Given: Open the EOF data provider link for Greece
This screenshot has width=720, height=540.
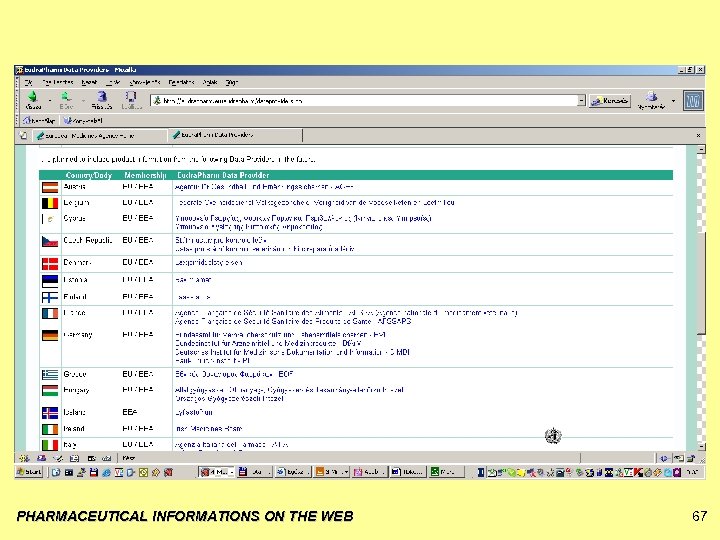Looking at the screenshot, I should click(x=234, y=374).
